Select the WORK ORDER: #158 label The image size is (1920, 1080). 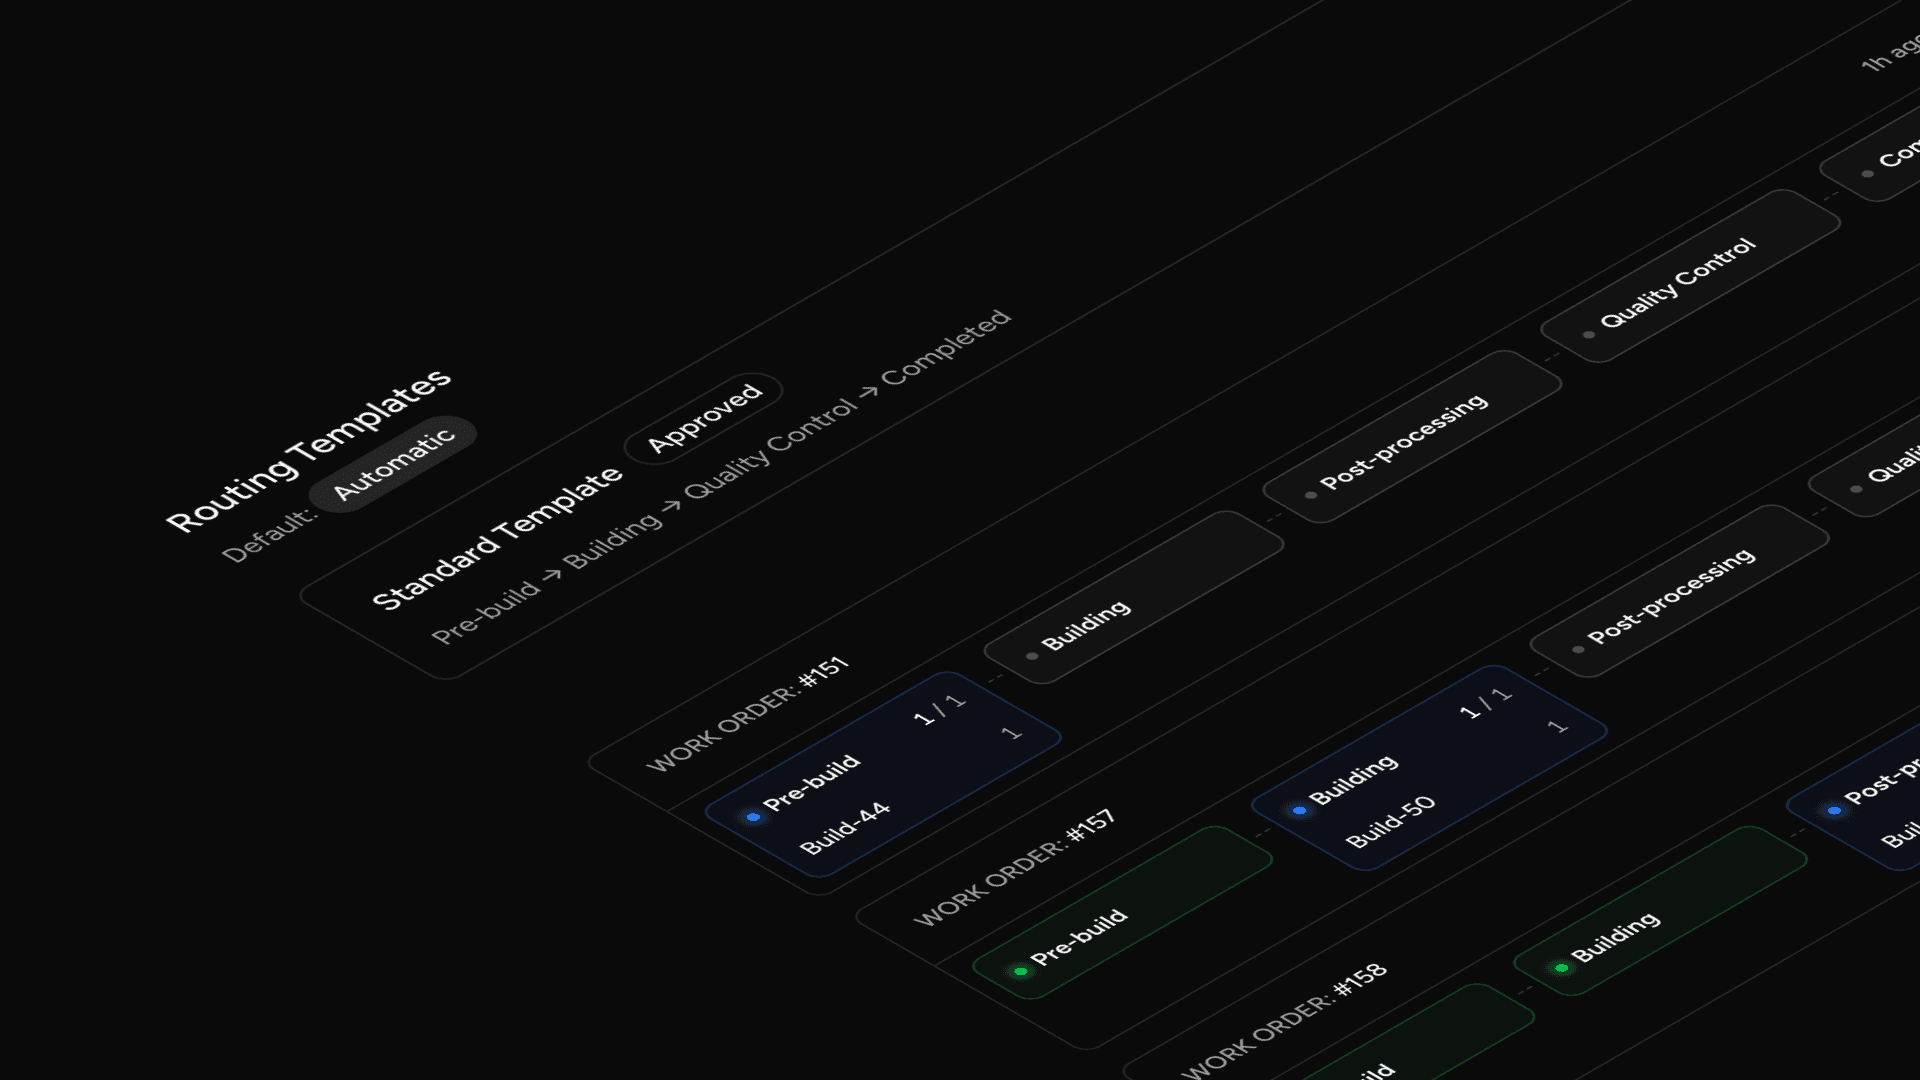coord(1285,1020)
